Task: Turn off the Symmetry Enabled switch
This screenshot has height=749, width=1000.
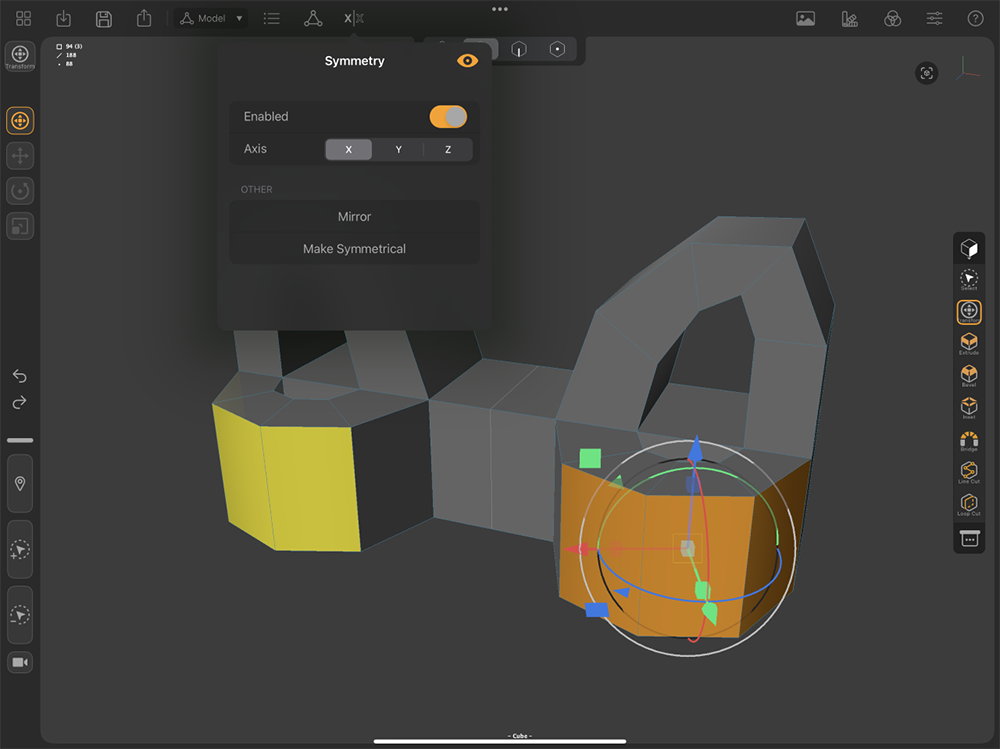Action: click(x=448, y=117)
